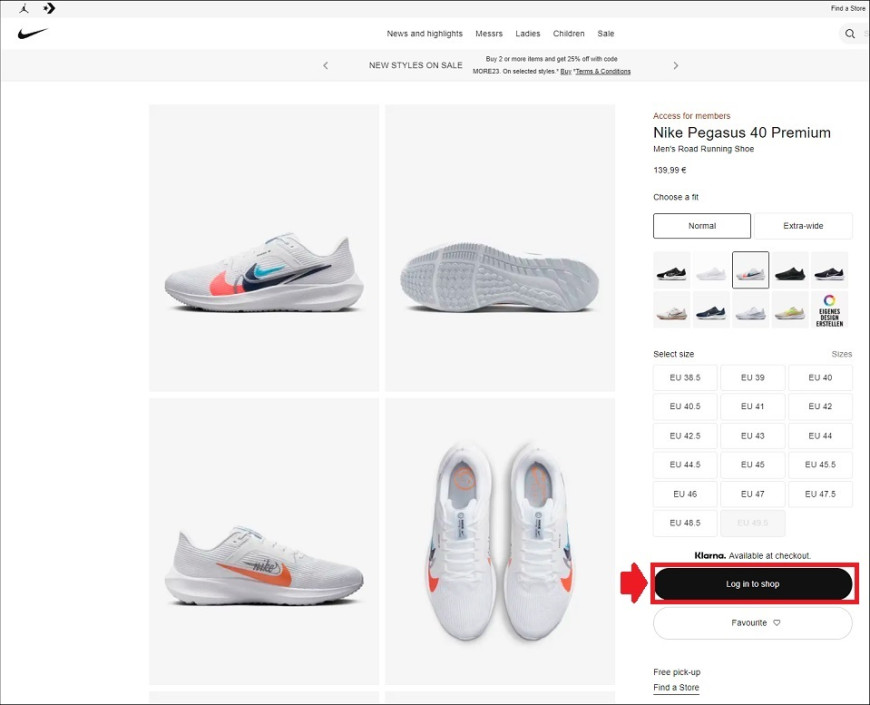Viewport: 870px width, 705px height.
Task: Open Find a Store link under Free pick-up
Action: (x=676, y=687)
